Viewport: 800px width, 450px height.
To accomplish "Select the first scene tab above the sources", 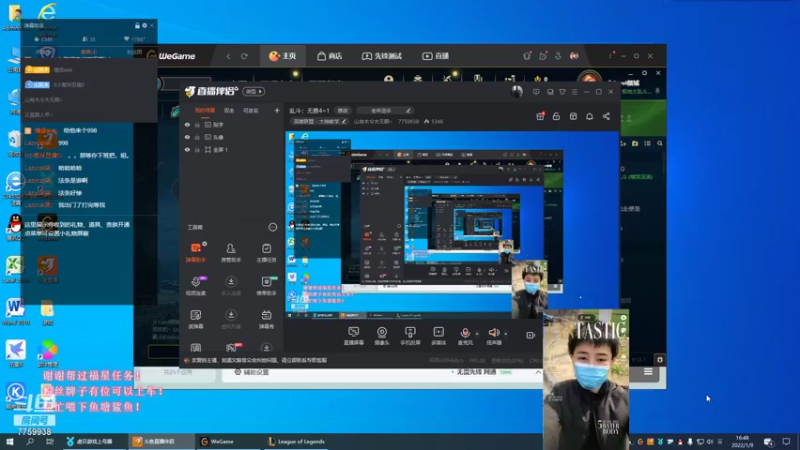I will 205,110.
